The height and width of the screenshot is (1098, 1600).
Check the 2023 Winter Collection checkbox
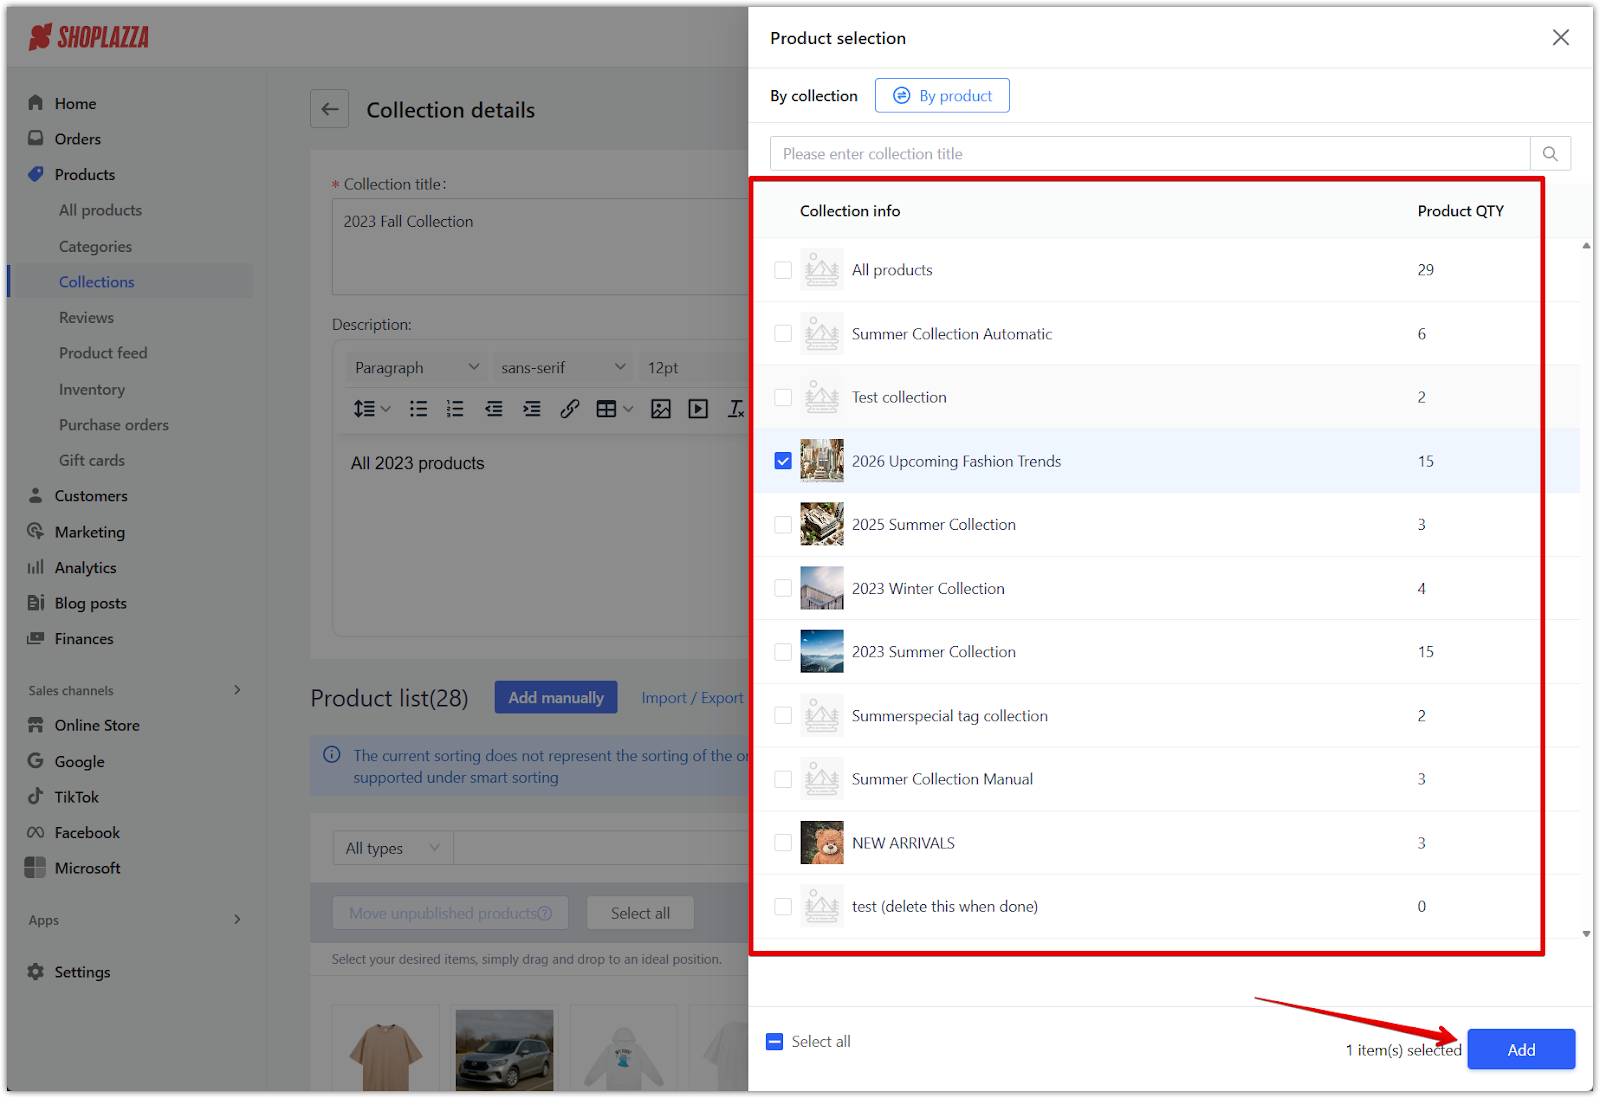(x=783, y=588)
